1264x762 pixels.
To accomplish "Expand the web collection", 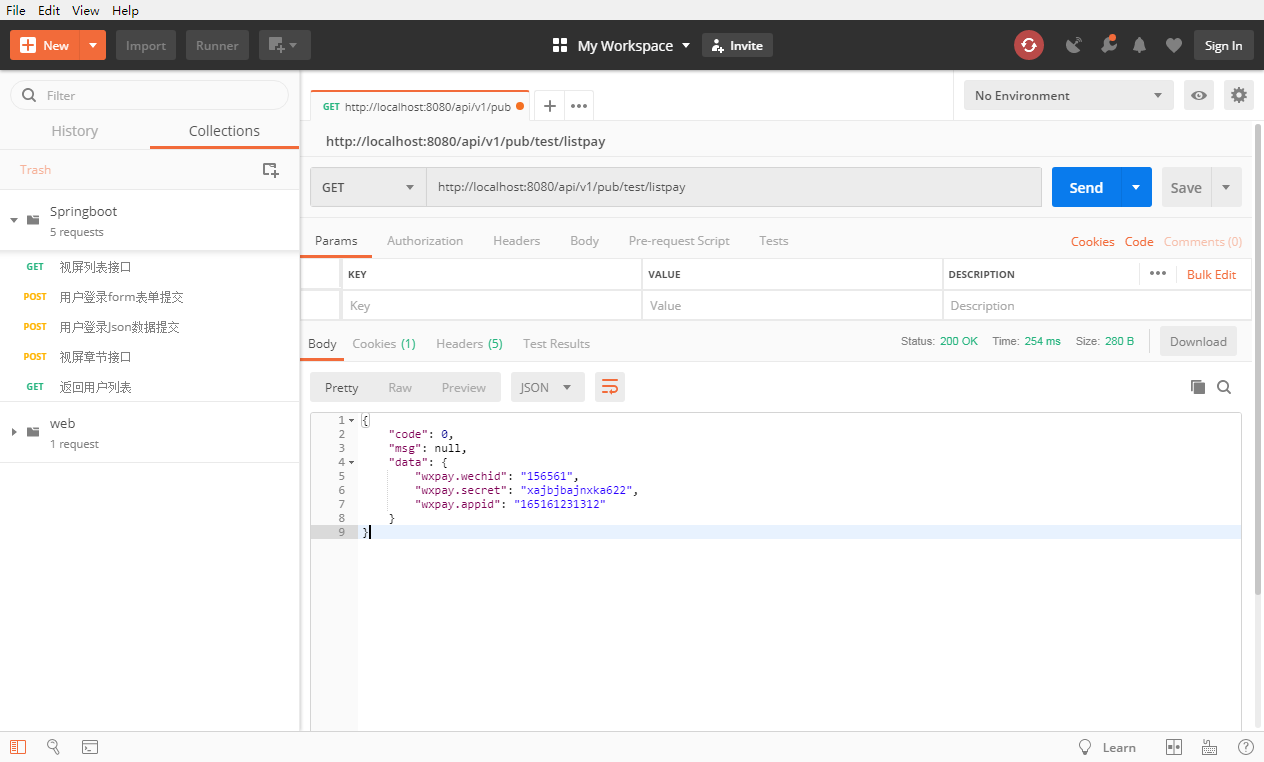I will (14, 431).
